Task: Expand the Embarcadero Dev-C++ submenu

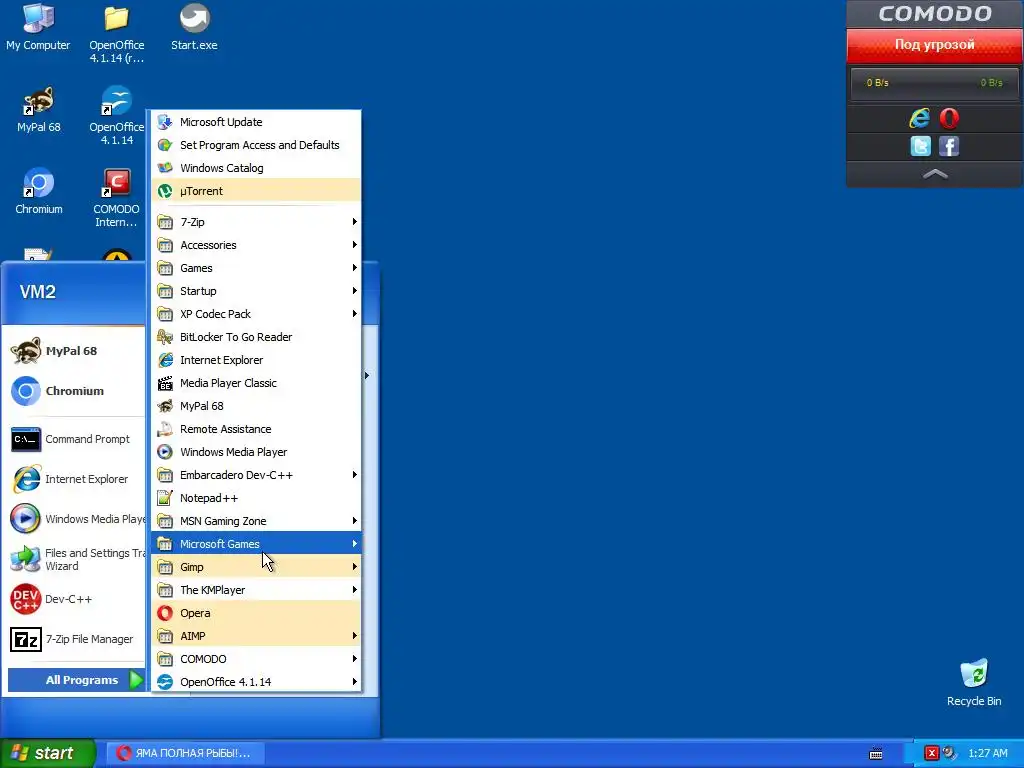Action: [x=256, y=475]
